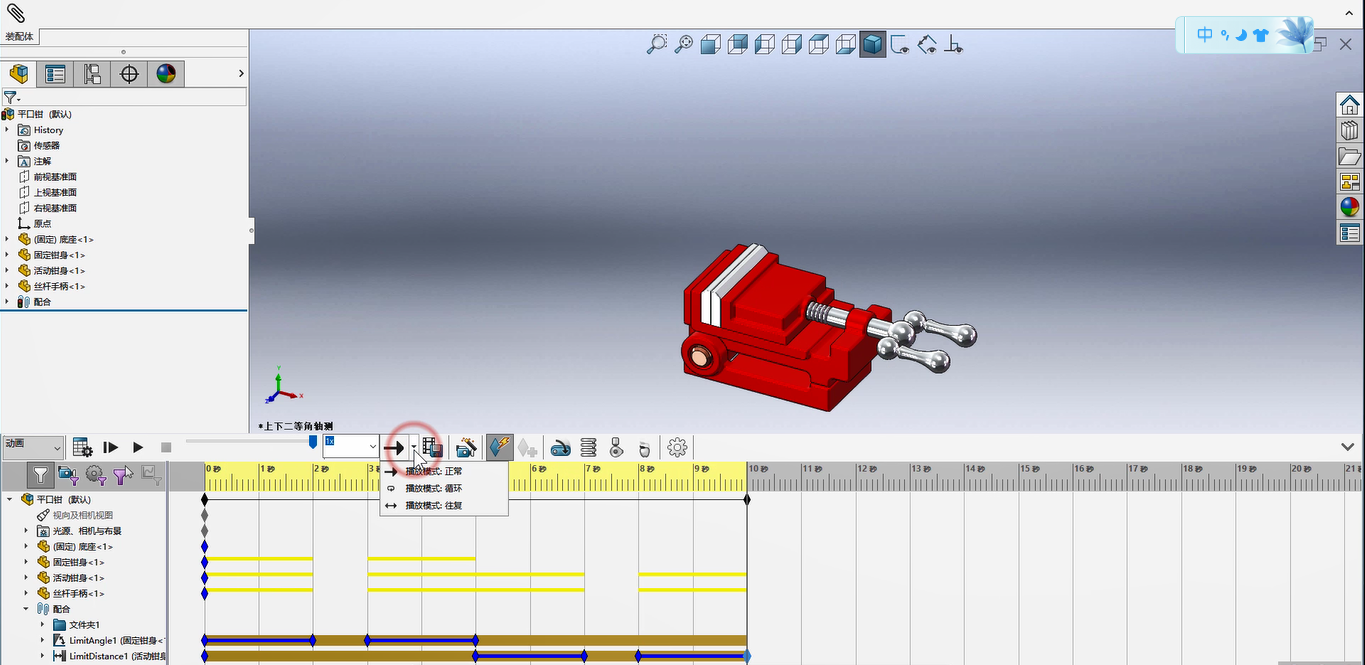Collapse the MotionManager panel chevron

click(1348, 447)
